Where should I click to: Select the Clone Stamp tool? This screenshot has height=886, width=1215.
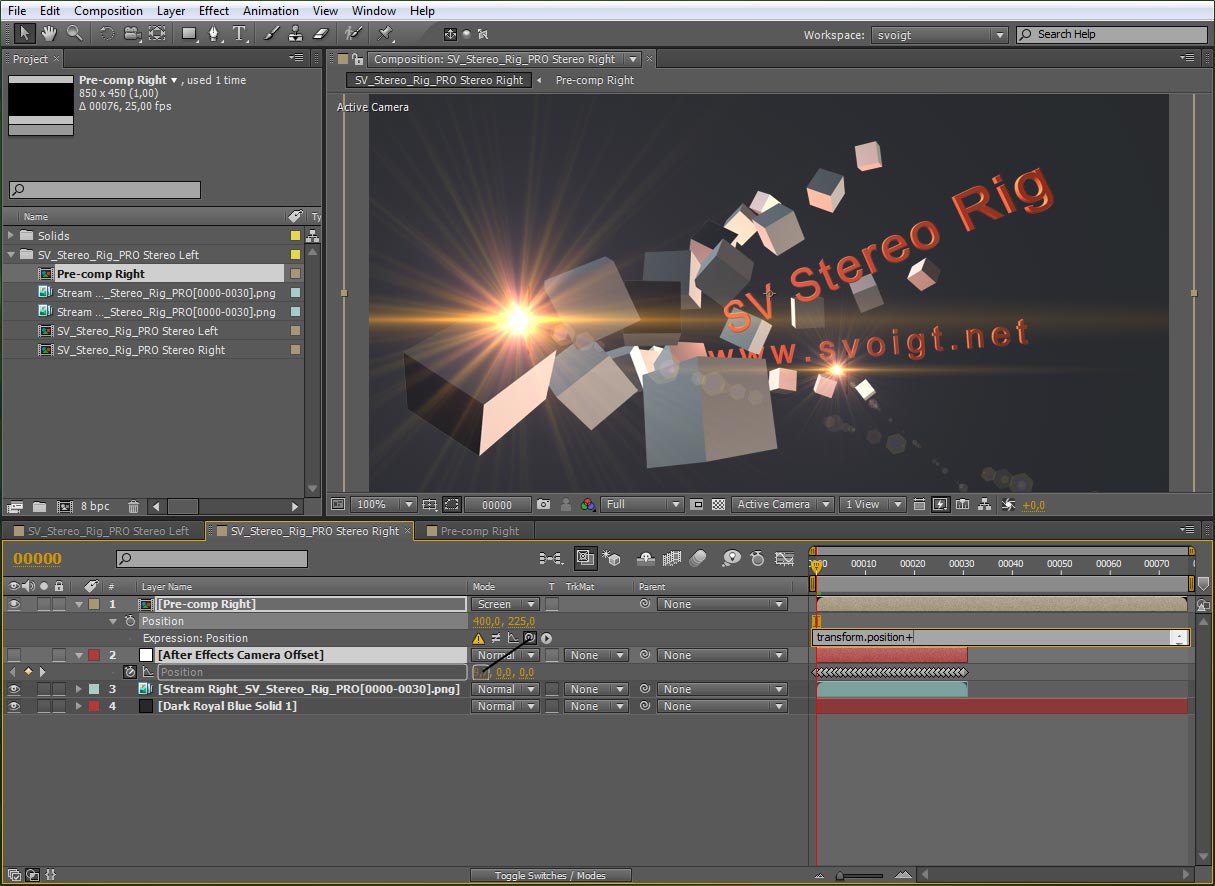click(296, 34)
